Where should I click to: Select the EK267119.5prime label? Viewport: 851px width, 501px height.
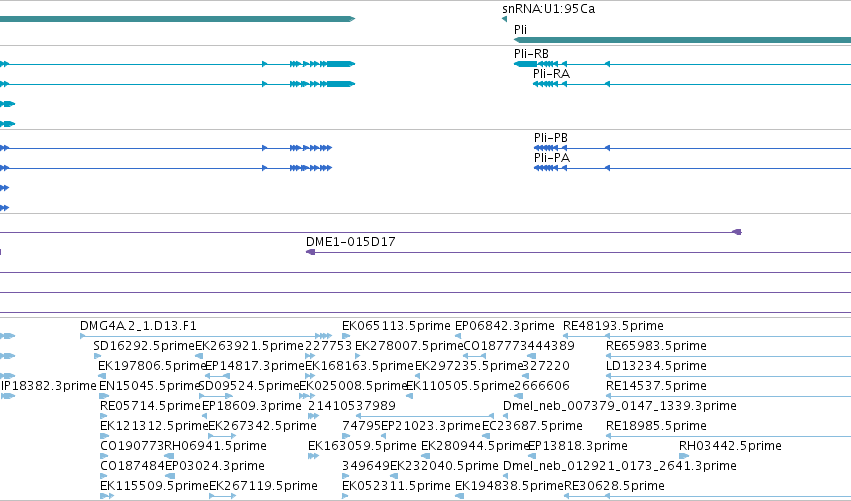click(263, 486)
